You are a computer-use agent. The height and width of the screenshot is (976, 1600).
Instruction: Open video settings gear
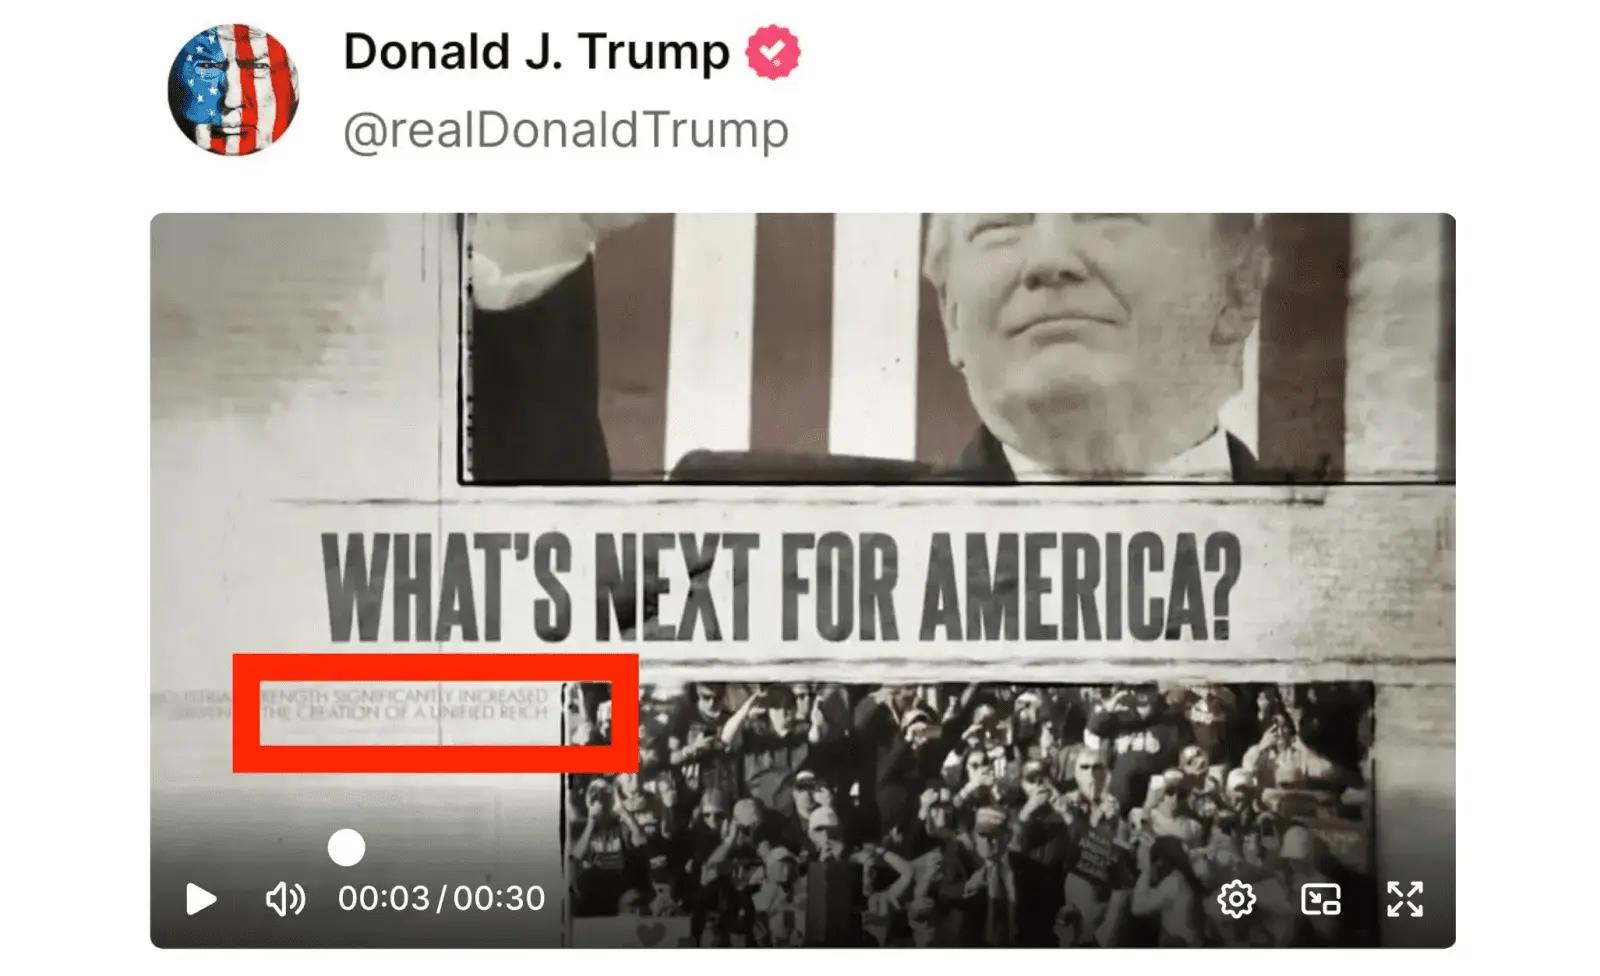1236,899
